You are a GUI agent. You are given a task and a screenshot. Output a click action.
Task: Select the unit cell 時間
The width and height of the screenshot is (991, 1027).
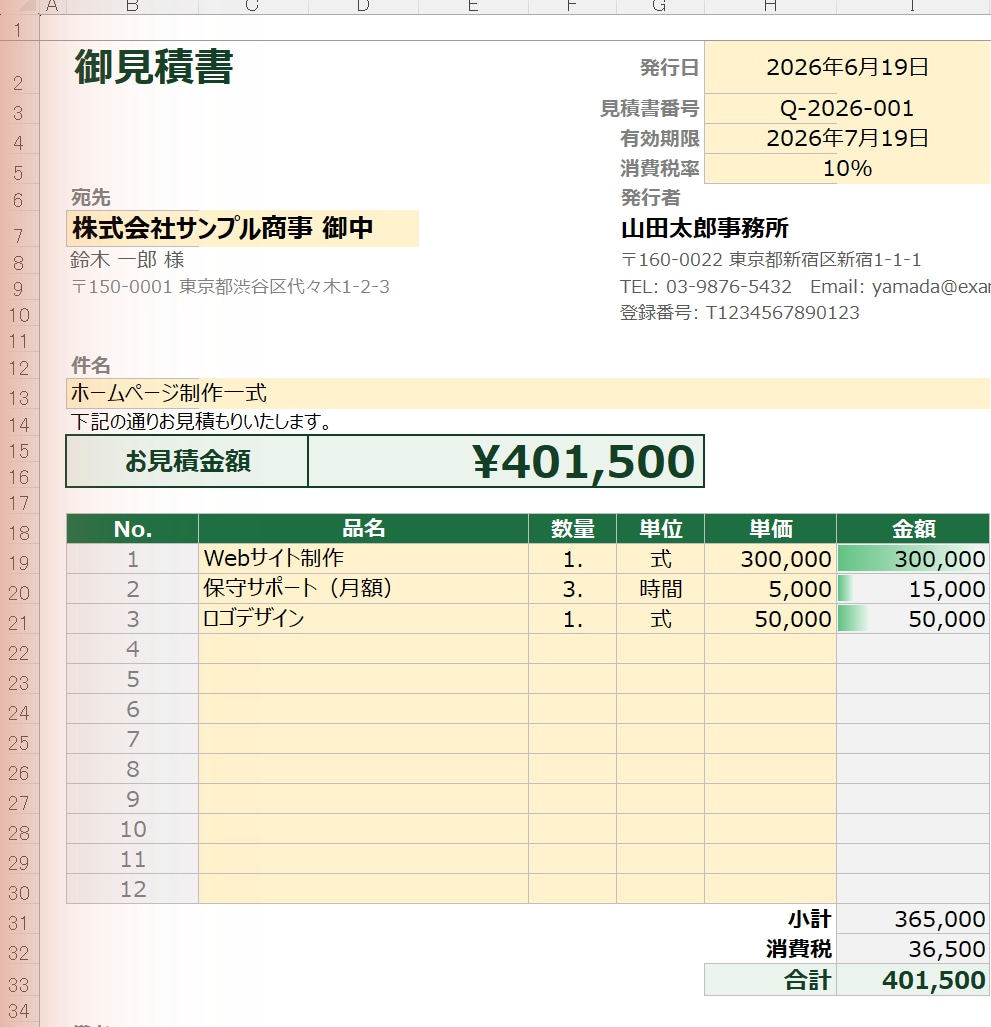[660, 589]
